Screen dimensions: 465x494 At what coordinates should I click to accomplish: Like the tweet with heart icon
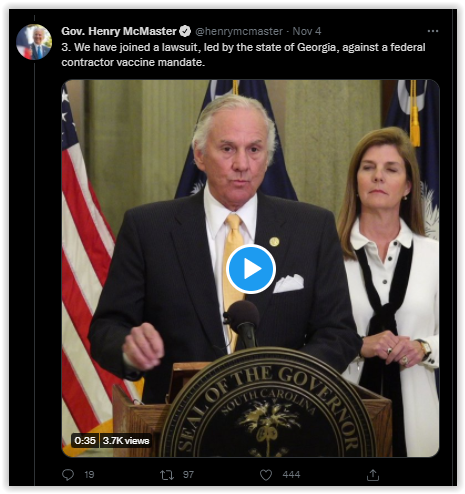(x=266, y=475)
